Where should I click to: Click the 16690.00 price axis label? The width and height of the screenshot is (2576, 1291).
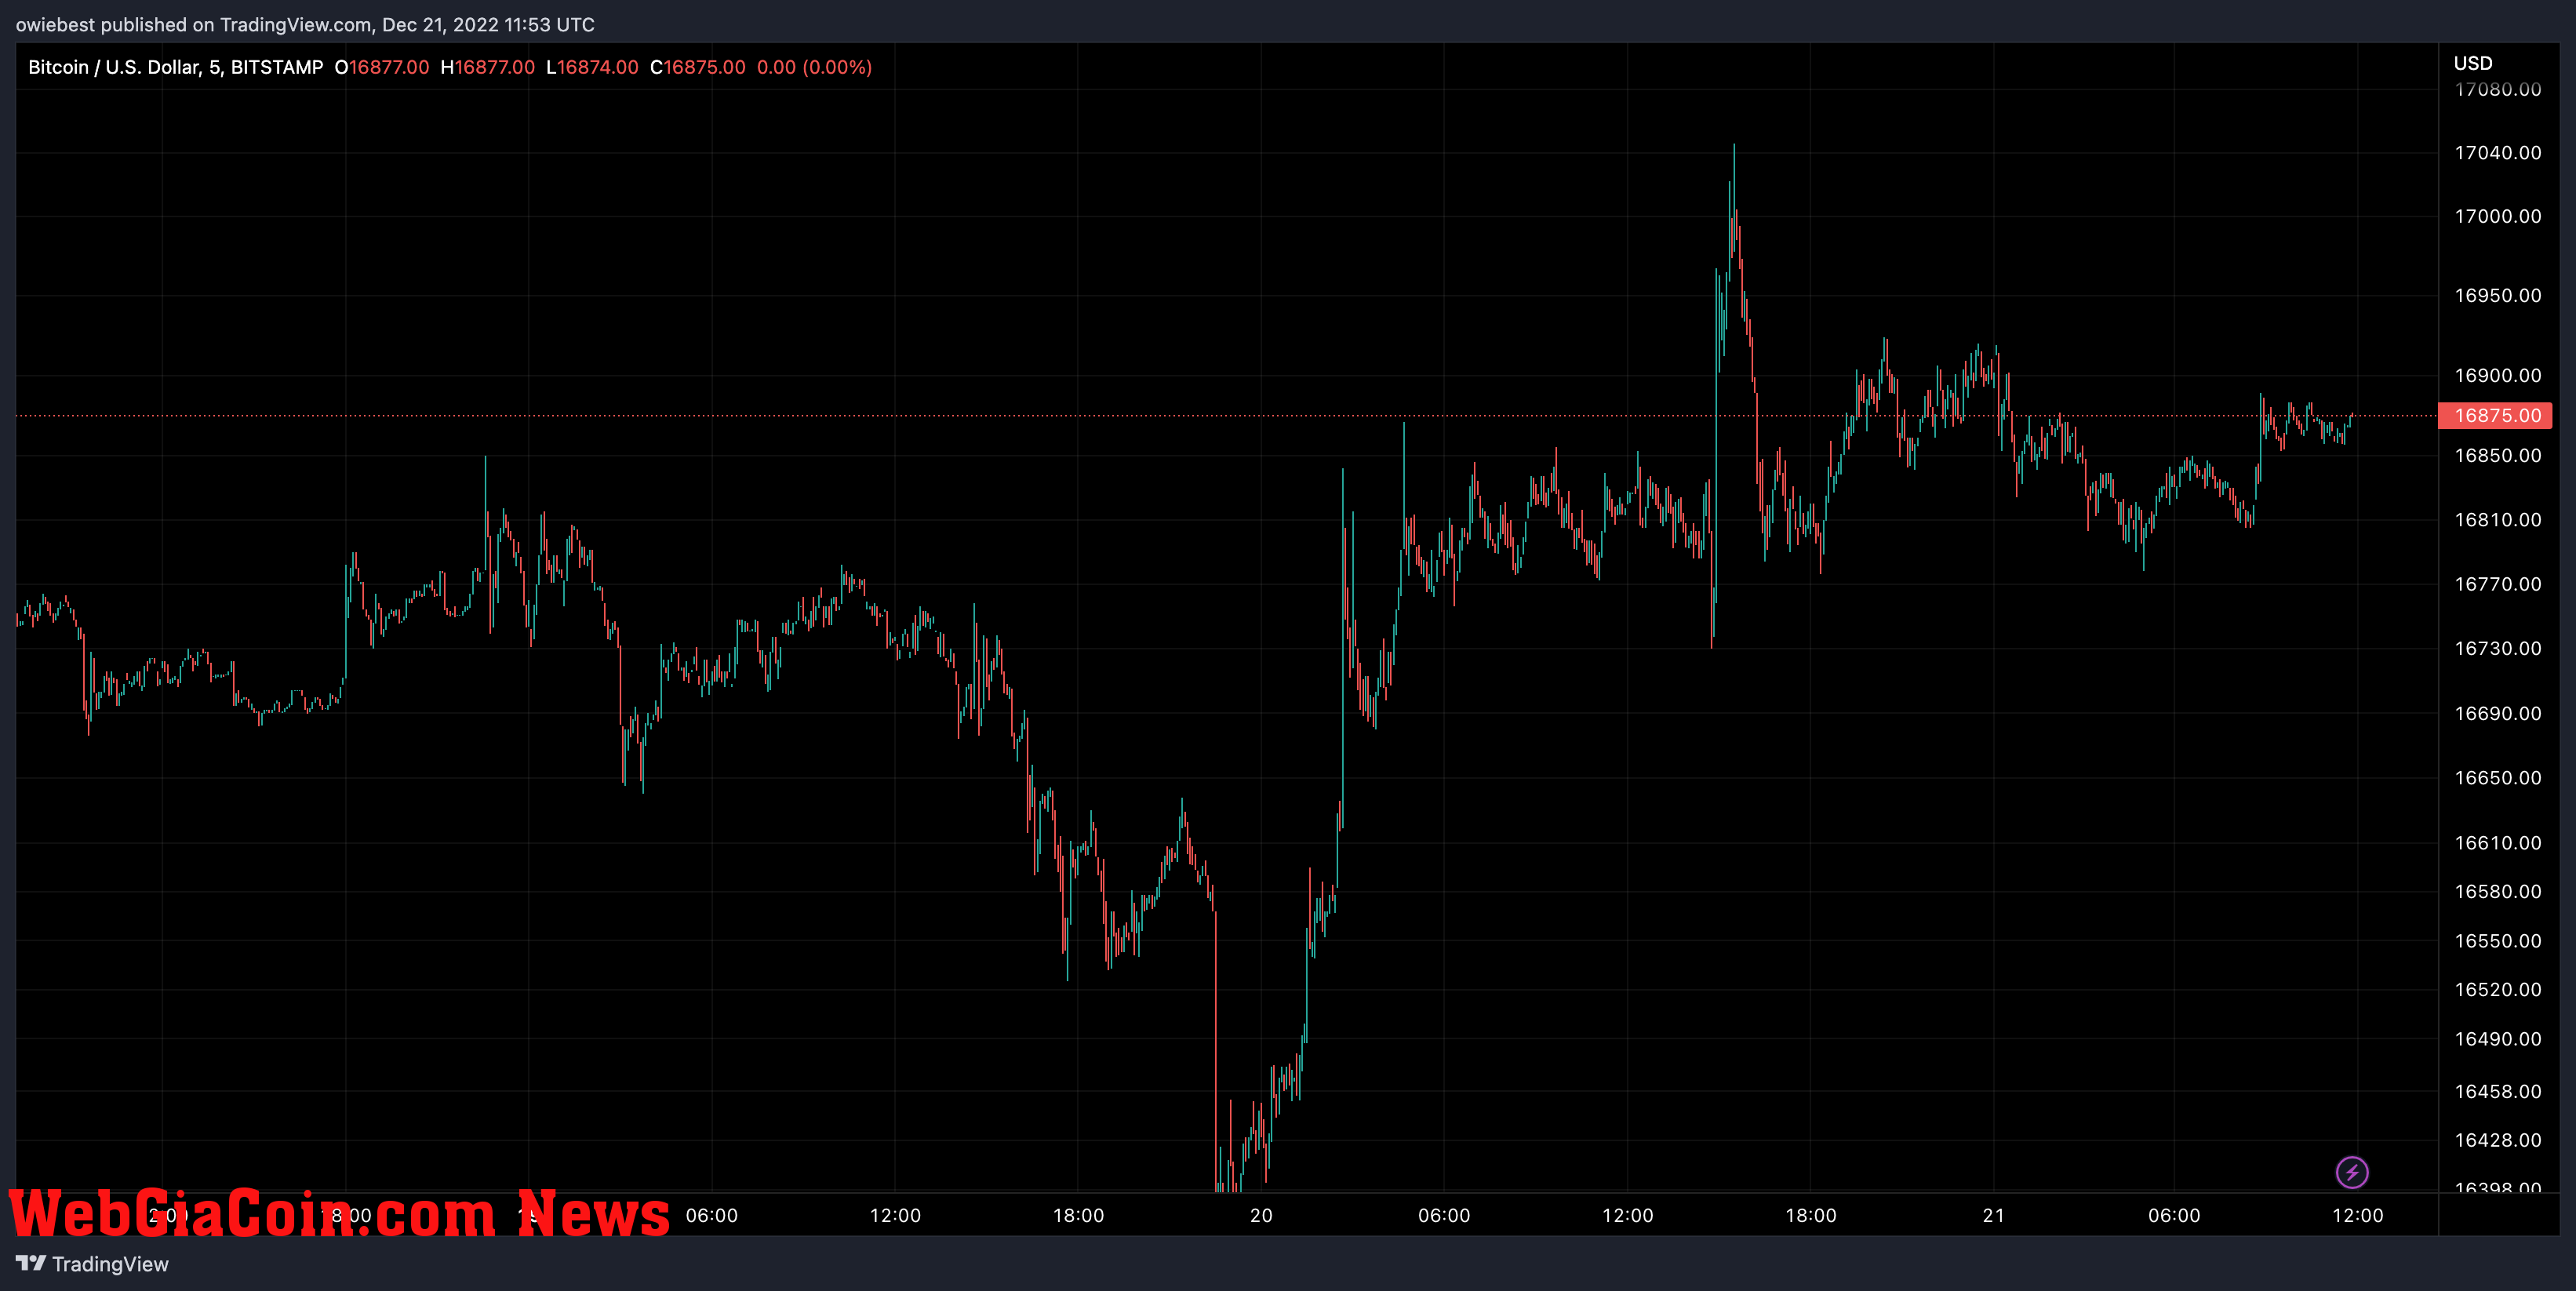(2497, 714)
